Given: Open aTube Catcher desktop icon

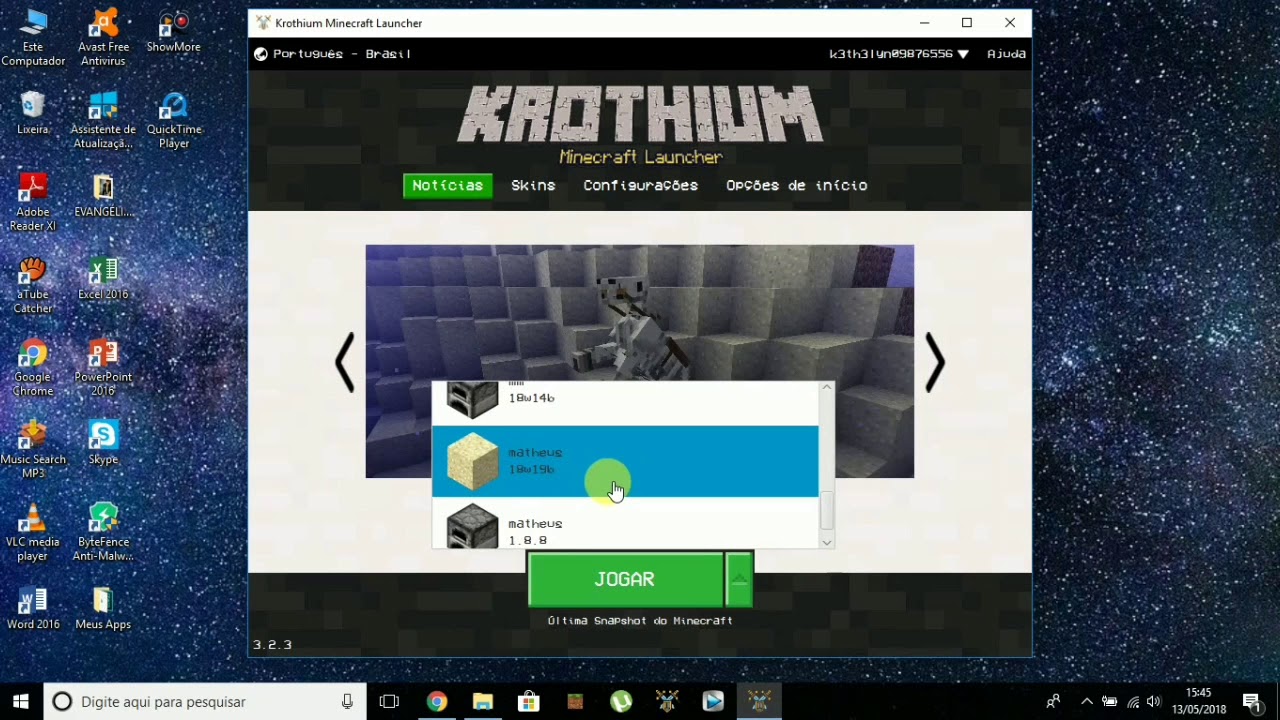Looking at the screenshot, I should tap(33, 285).
